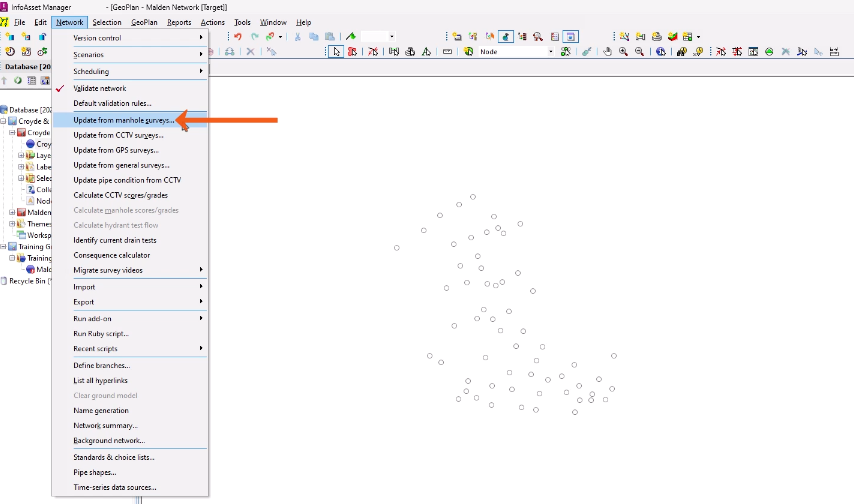Choose Update from manhole surveys

130,120
